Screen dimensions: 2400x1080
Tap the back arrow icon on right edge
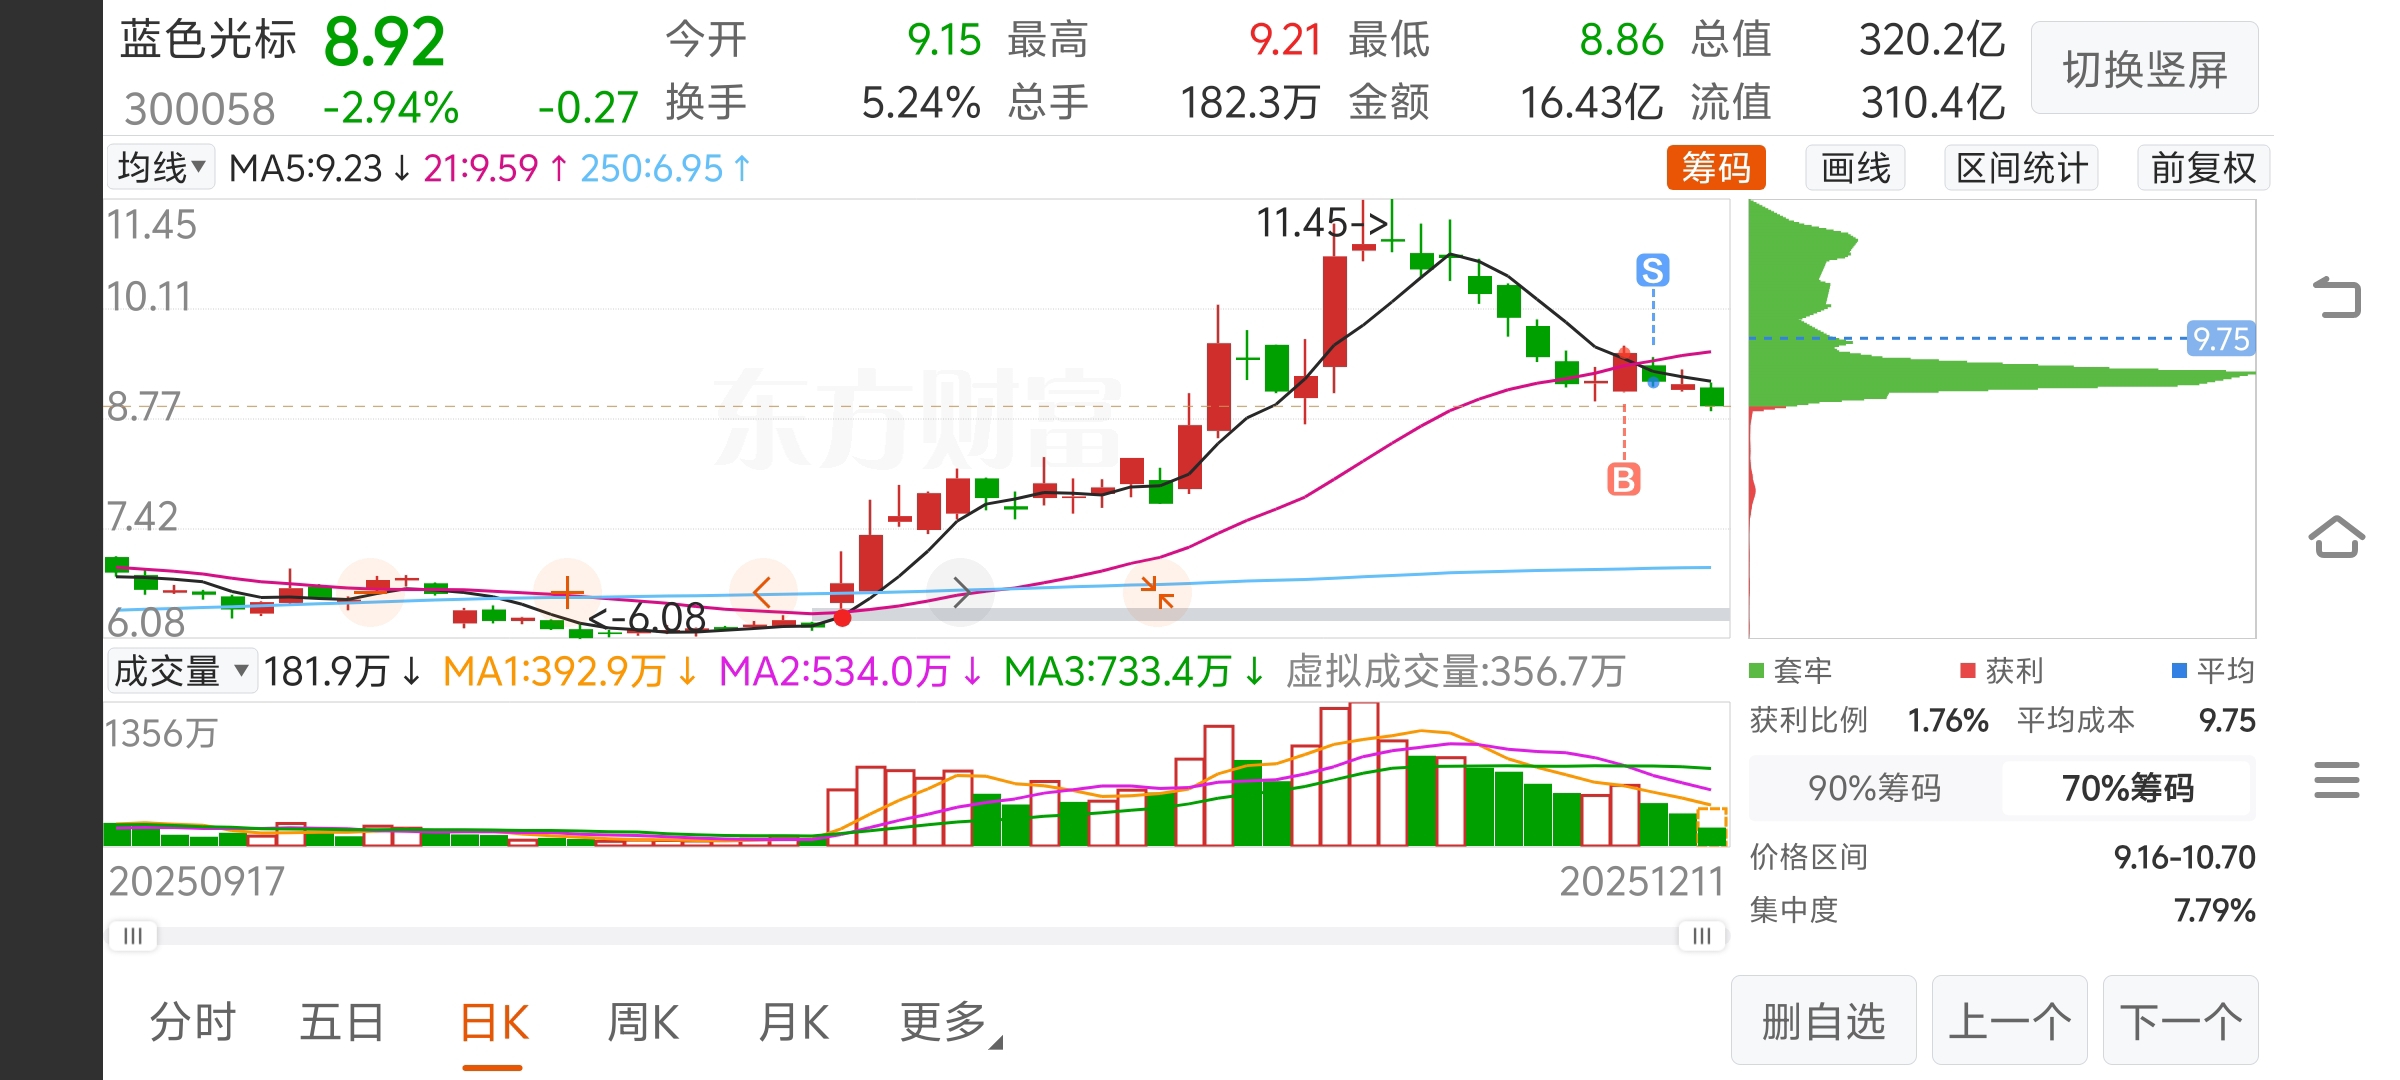pyautogui.click(x=2337, y=297)
